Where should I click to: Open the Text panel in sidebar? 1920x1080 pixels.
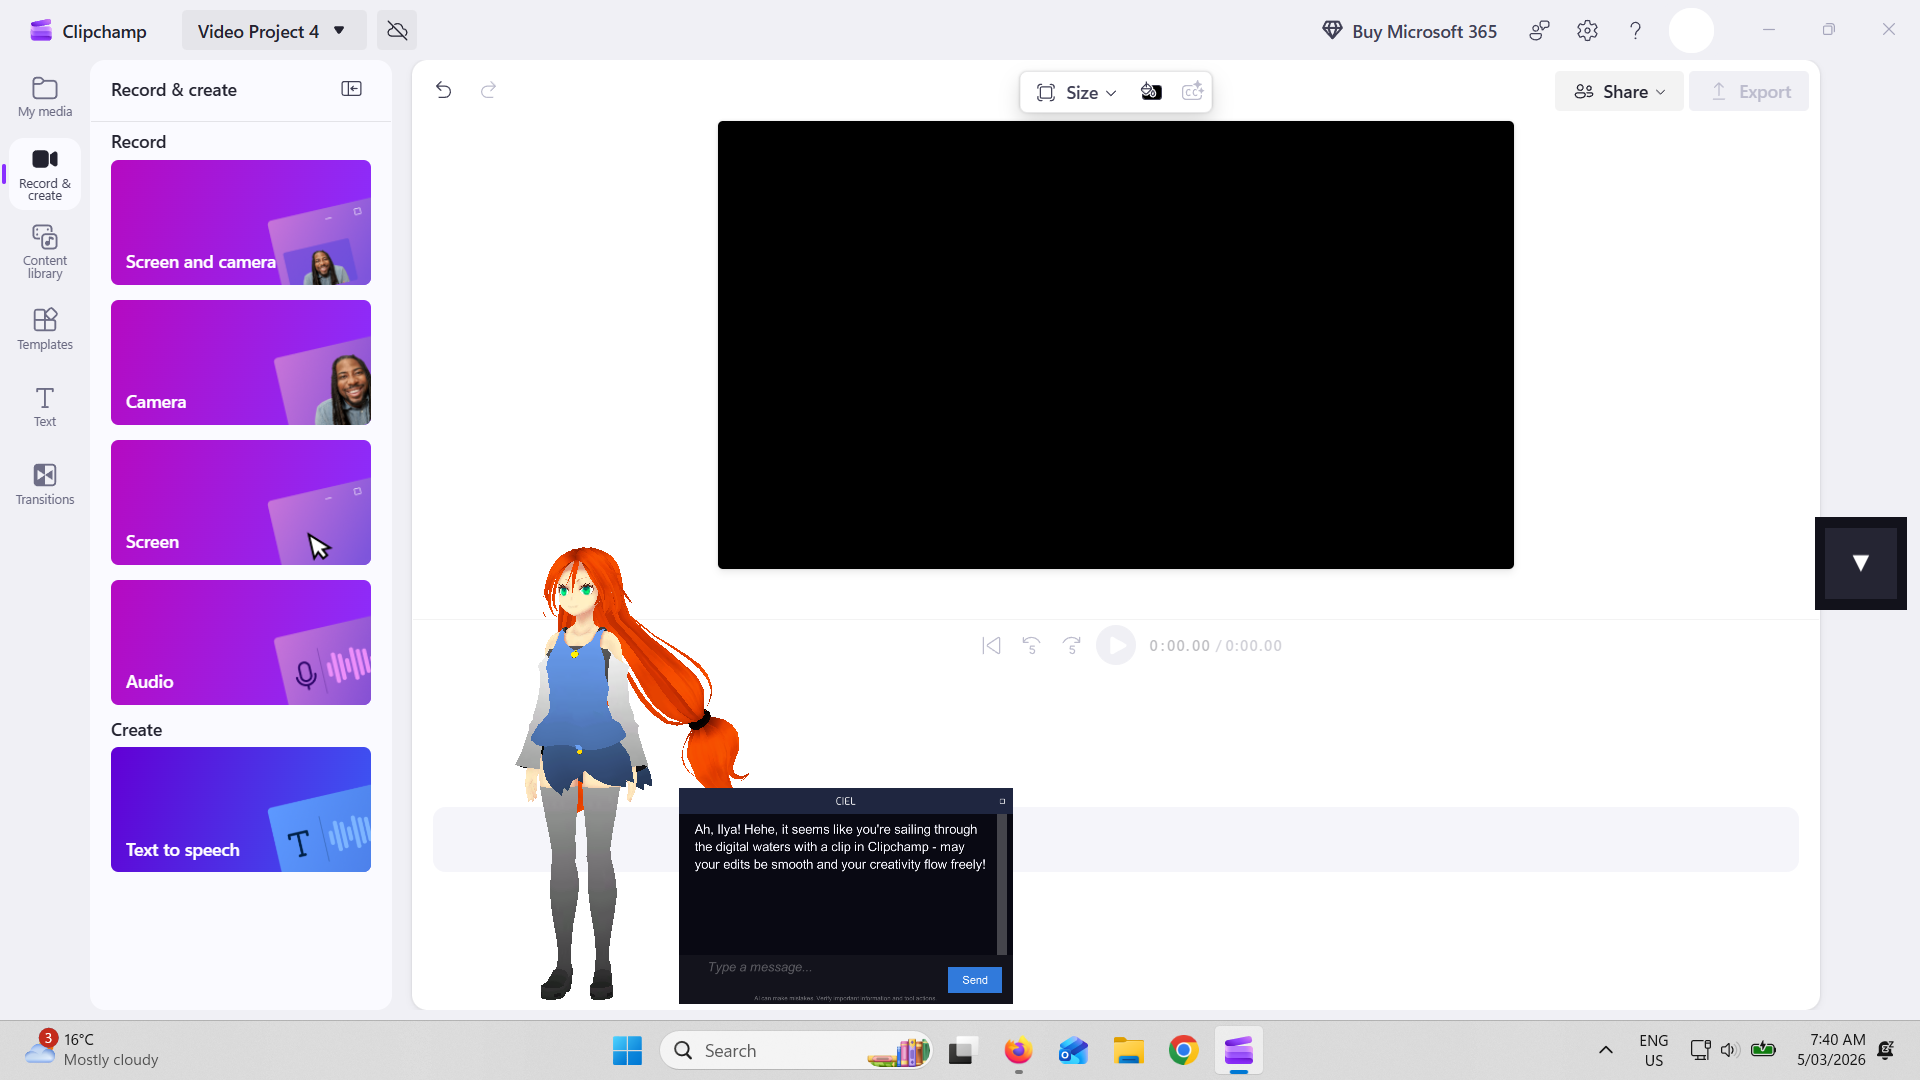(44, 405)
